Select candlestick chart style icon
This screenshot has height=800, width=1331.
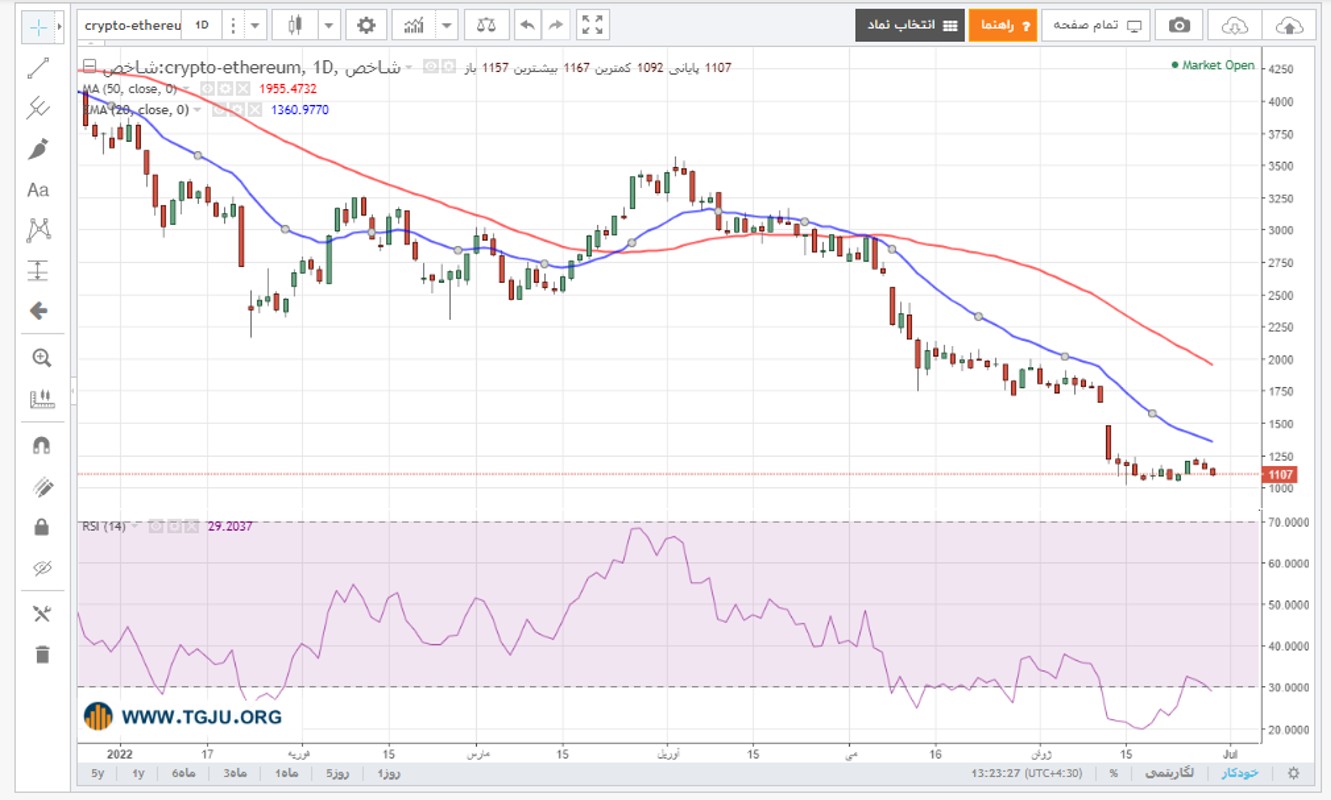[x=297, y=25]
